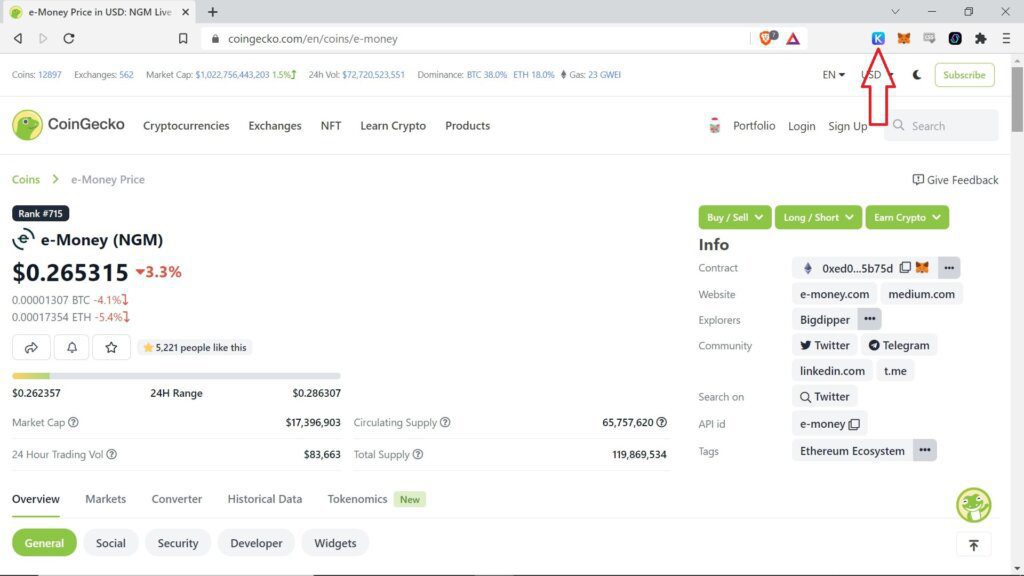Go back to the previous page
The width and height of the screenshot is (1024, 576).
pos(18,39)
